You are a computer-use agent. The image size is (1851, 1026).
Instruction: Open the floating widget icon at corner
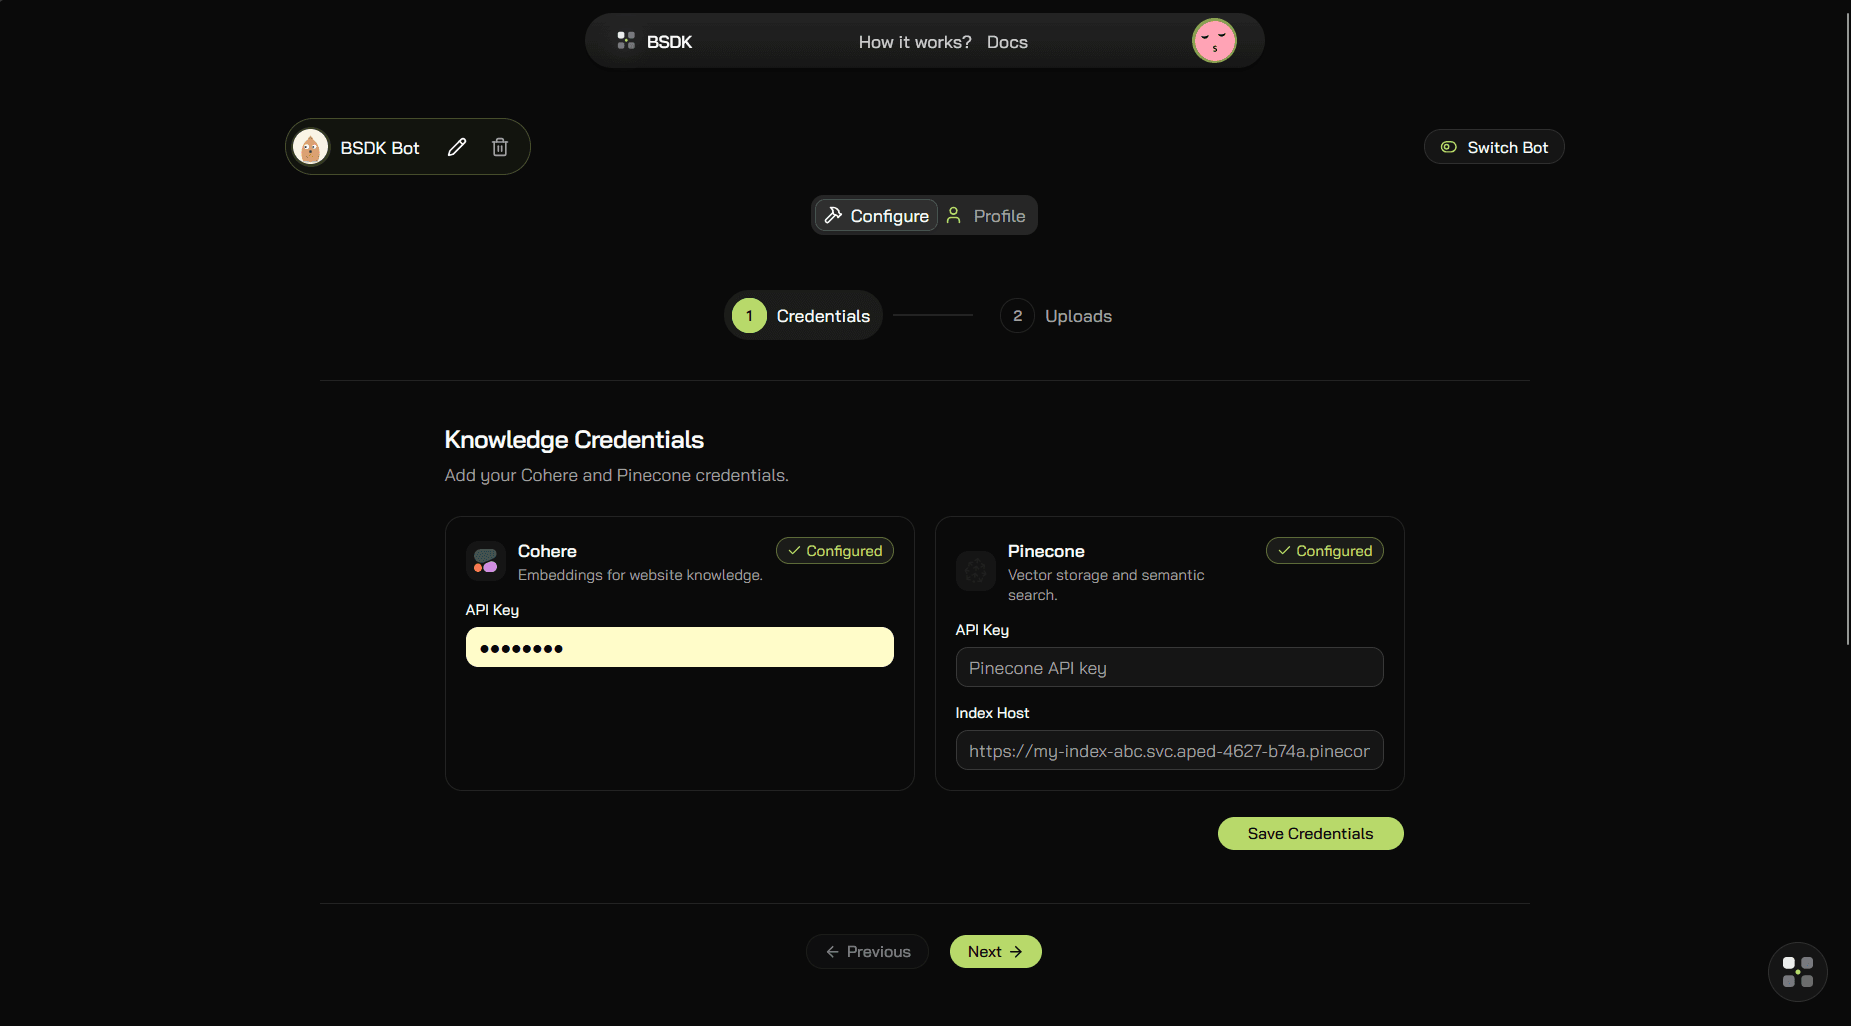pyautogui.click(x=1798, y=972)
